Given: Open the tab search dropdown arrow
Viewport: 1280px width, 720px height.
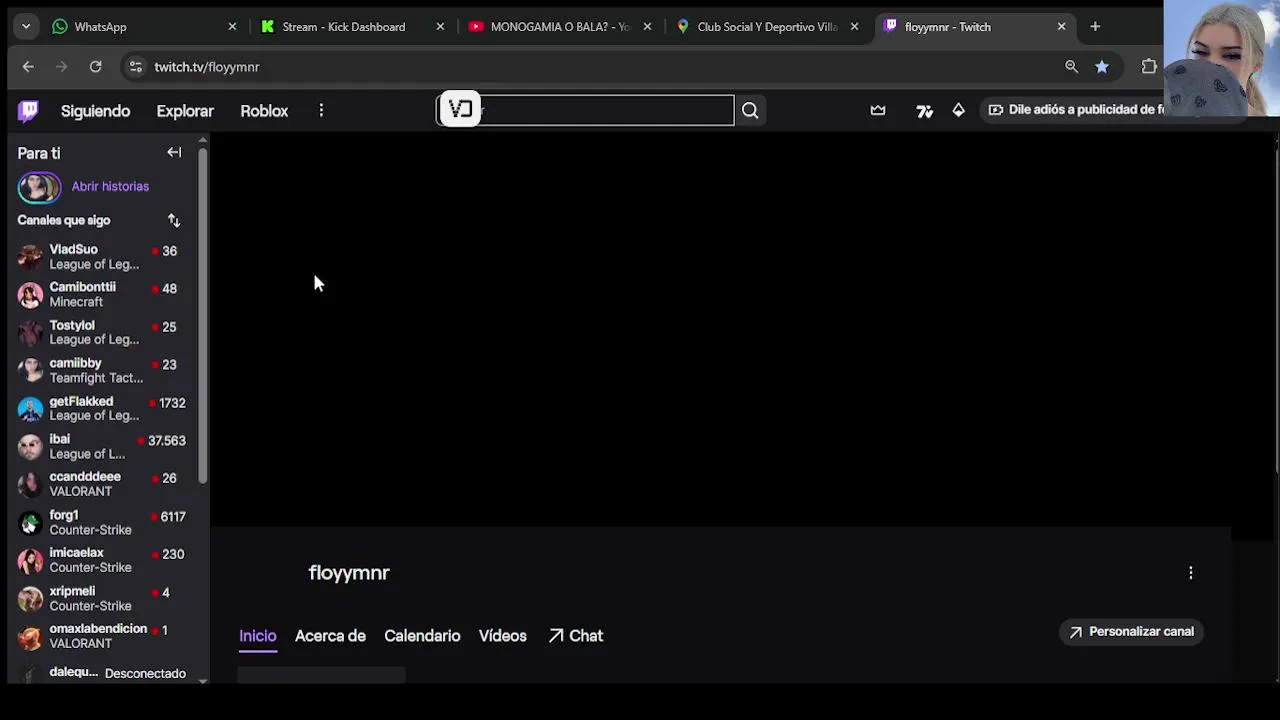Looking at the screenshot, I should pos(26,27).
